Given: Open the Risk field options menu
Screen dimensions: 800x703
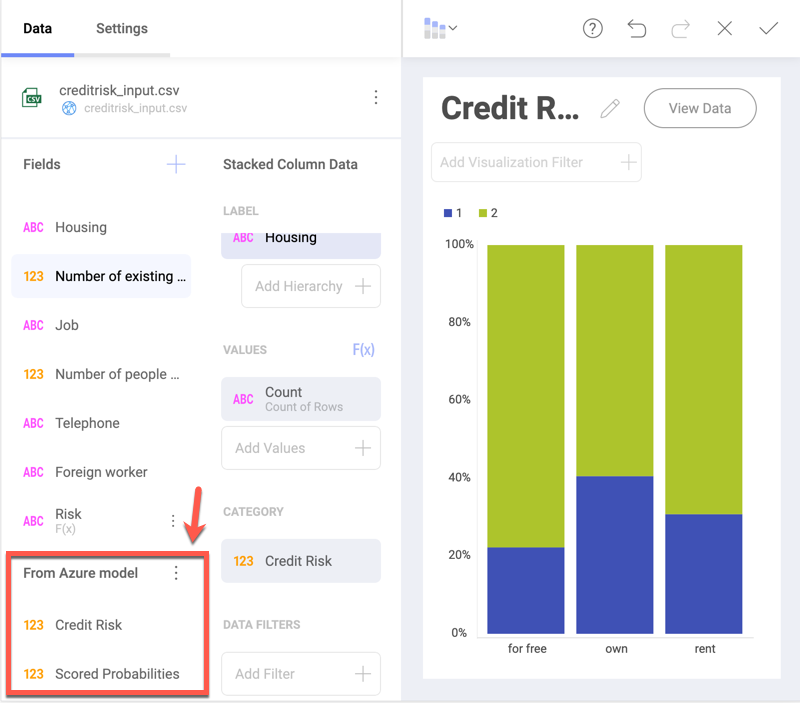Looking at the screenshot, I should point(173,520).
